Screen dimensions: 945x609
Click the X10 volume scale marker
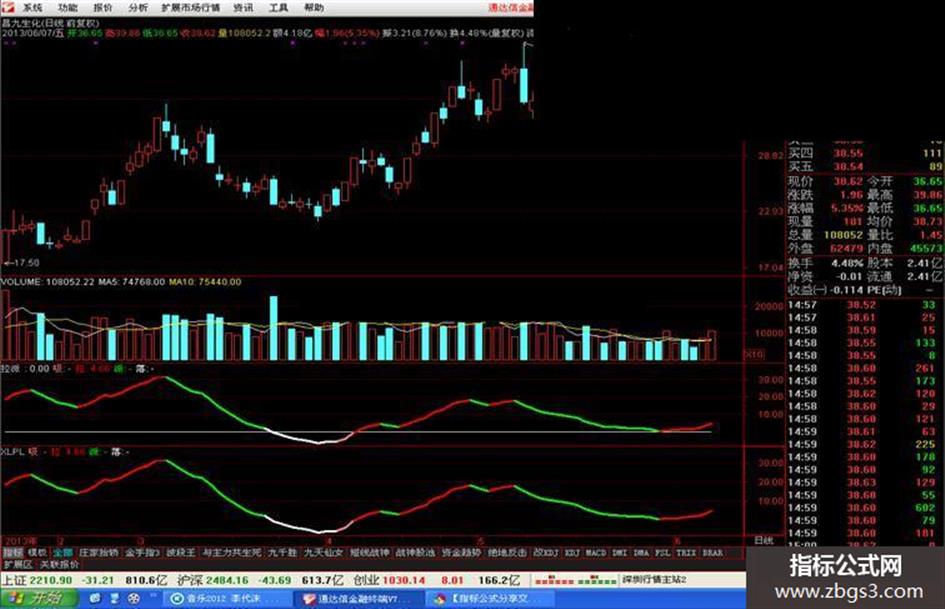[756, 353]
